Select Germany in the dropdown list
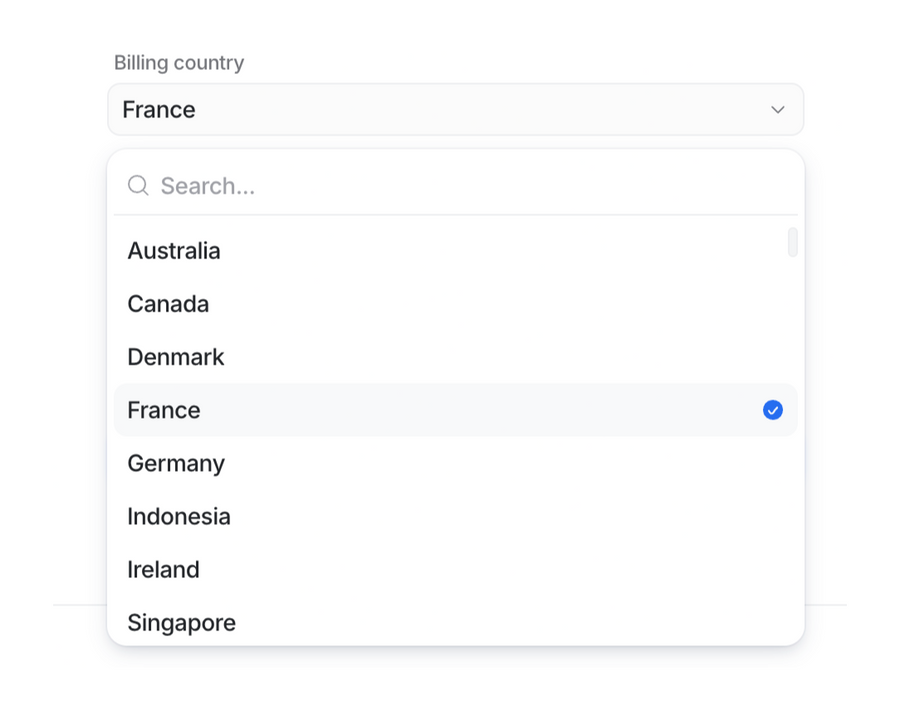Image resolution: width=900 pixels, height=721 pixels. pyautogui.click(x=176, y=463)
